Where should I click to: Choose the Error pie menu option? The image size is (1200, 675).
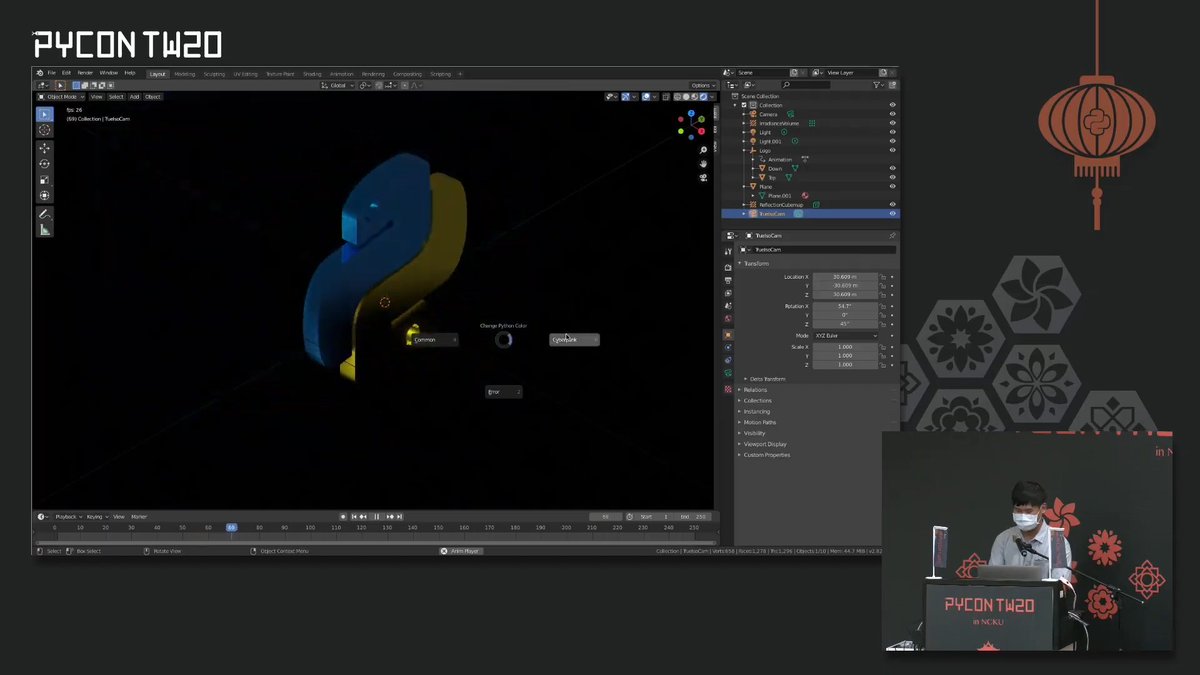click(x=503, y=392)
